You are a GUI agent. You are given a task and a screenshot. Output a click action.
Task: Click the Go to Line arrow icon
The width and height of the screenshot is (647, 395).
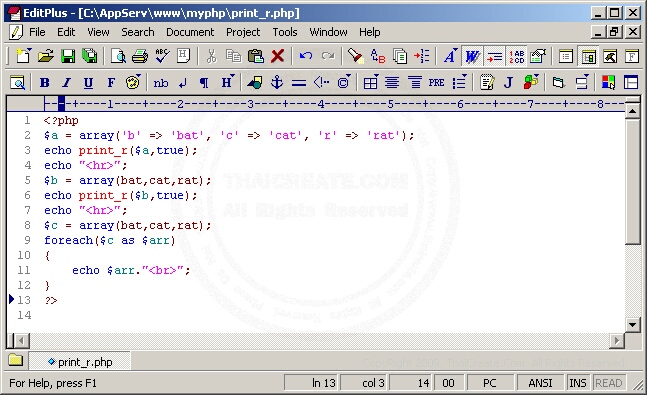(x=422, y=56)
